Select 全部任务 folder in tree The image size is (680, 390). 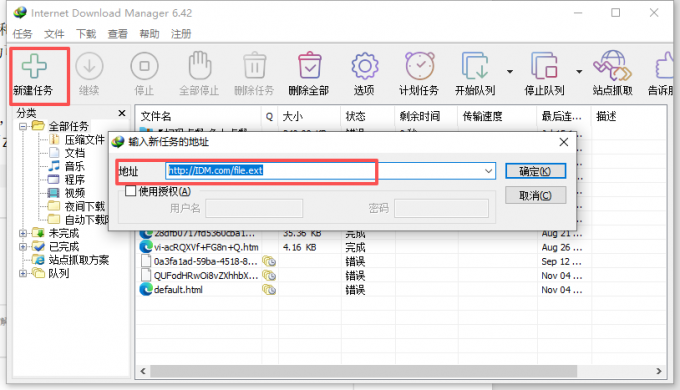tap(68, 126)
